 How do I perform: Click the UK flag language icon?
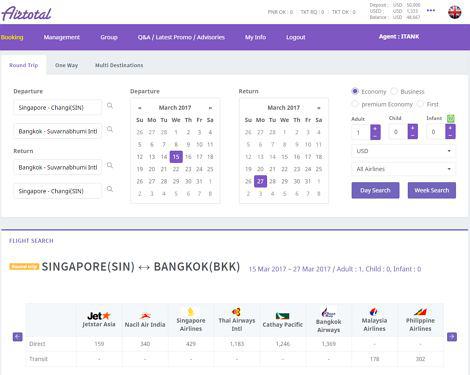(454, 12)
